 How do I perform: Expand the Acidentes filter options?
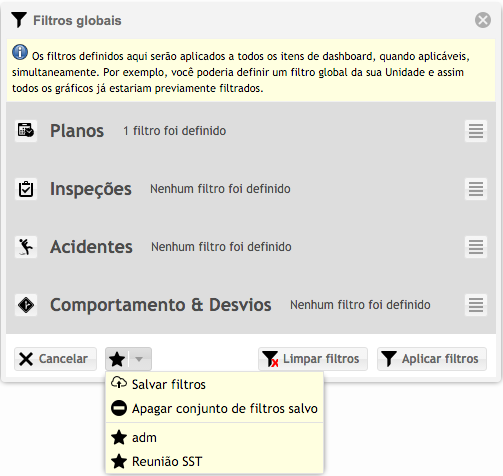(x=476, y=247)
